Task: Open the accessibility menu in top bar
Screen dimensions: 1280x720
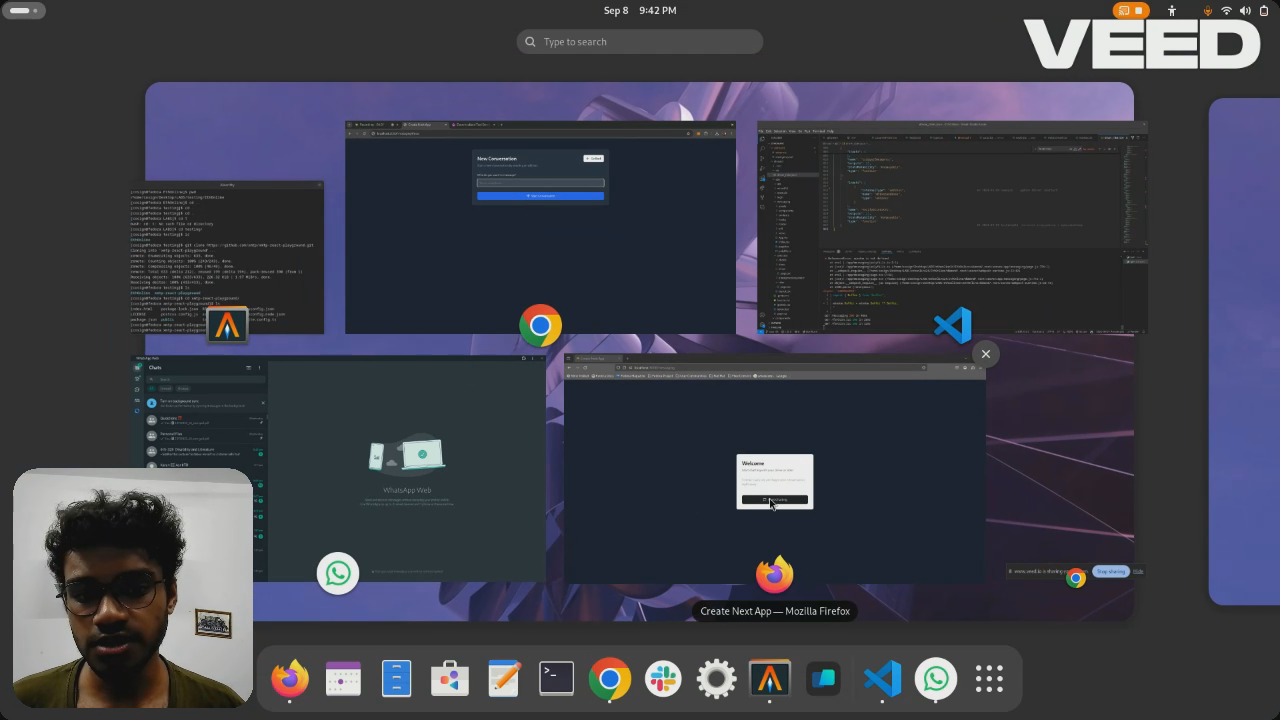Action: click(x=1172, y=10)
